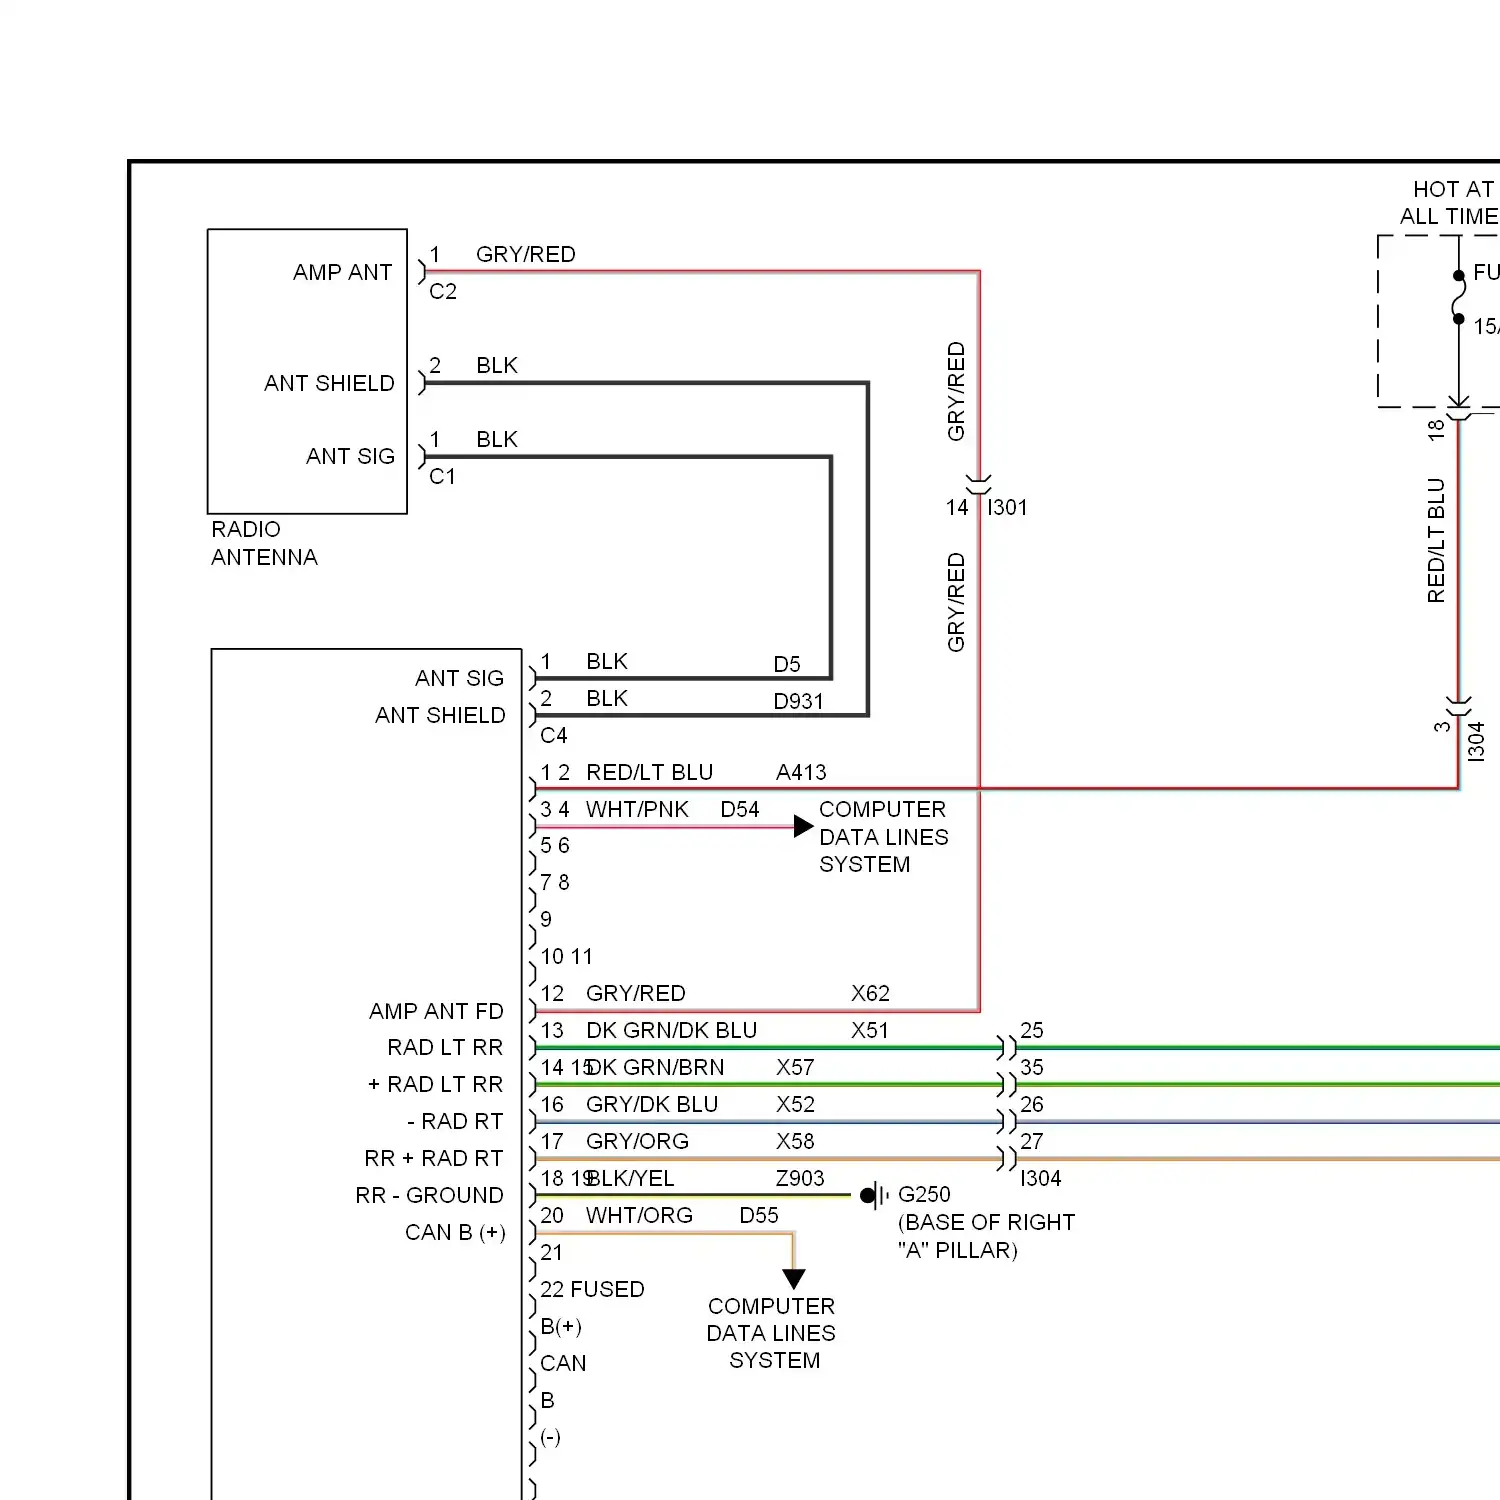The image size is (1500, 1500).
Task: Click the AMP ANT FD pin label
Action: (x=436, y=1011)
